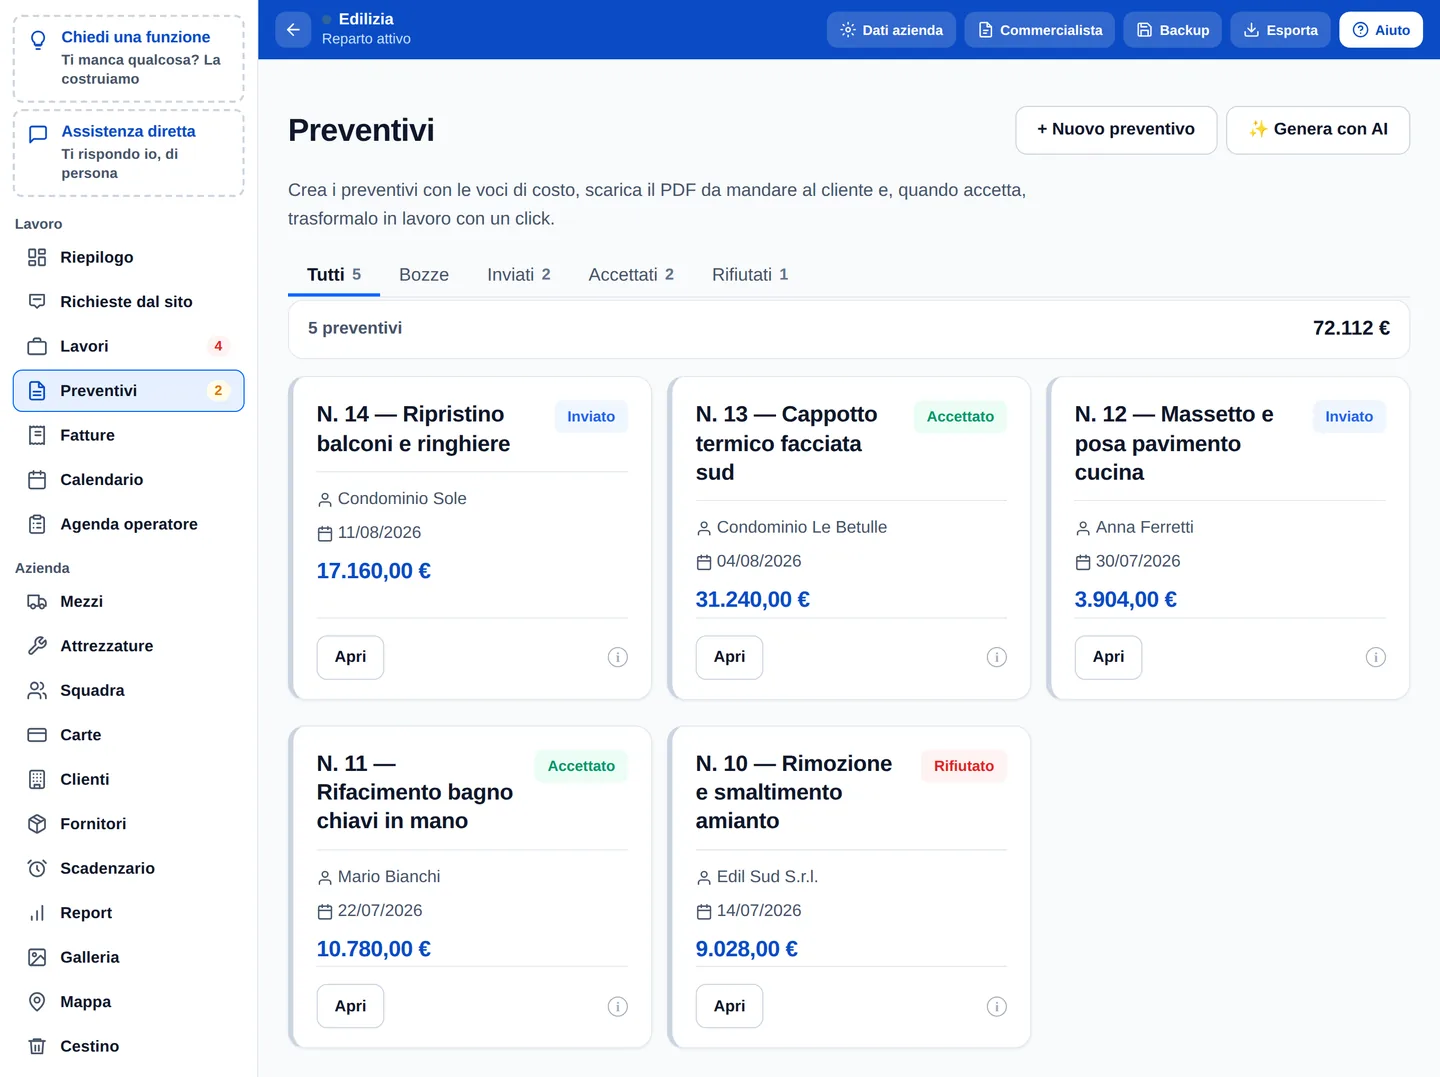Go to Lavori briefcase item
The height and width of the screenshot is (1077, 1440).
point(128,346)
